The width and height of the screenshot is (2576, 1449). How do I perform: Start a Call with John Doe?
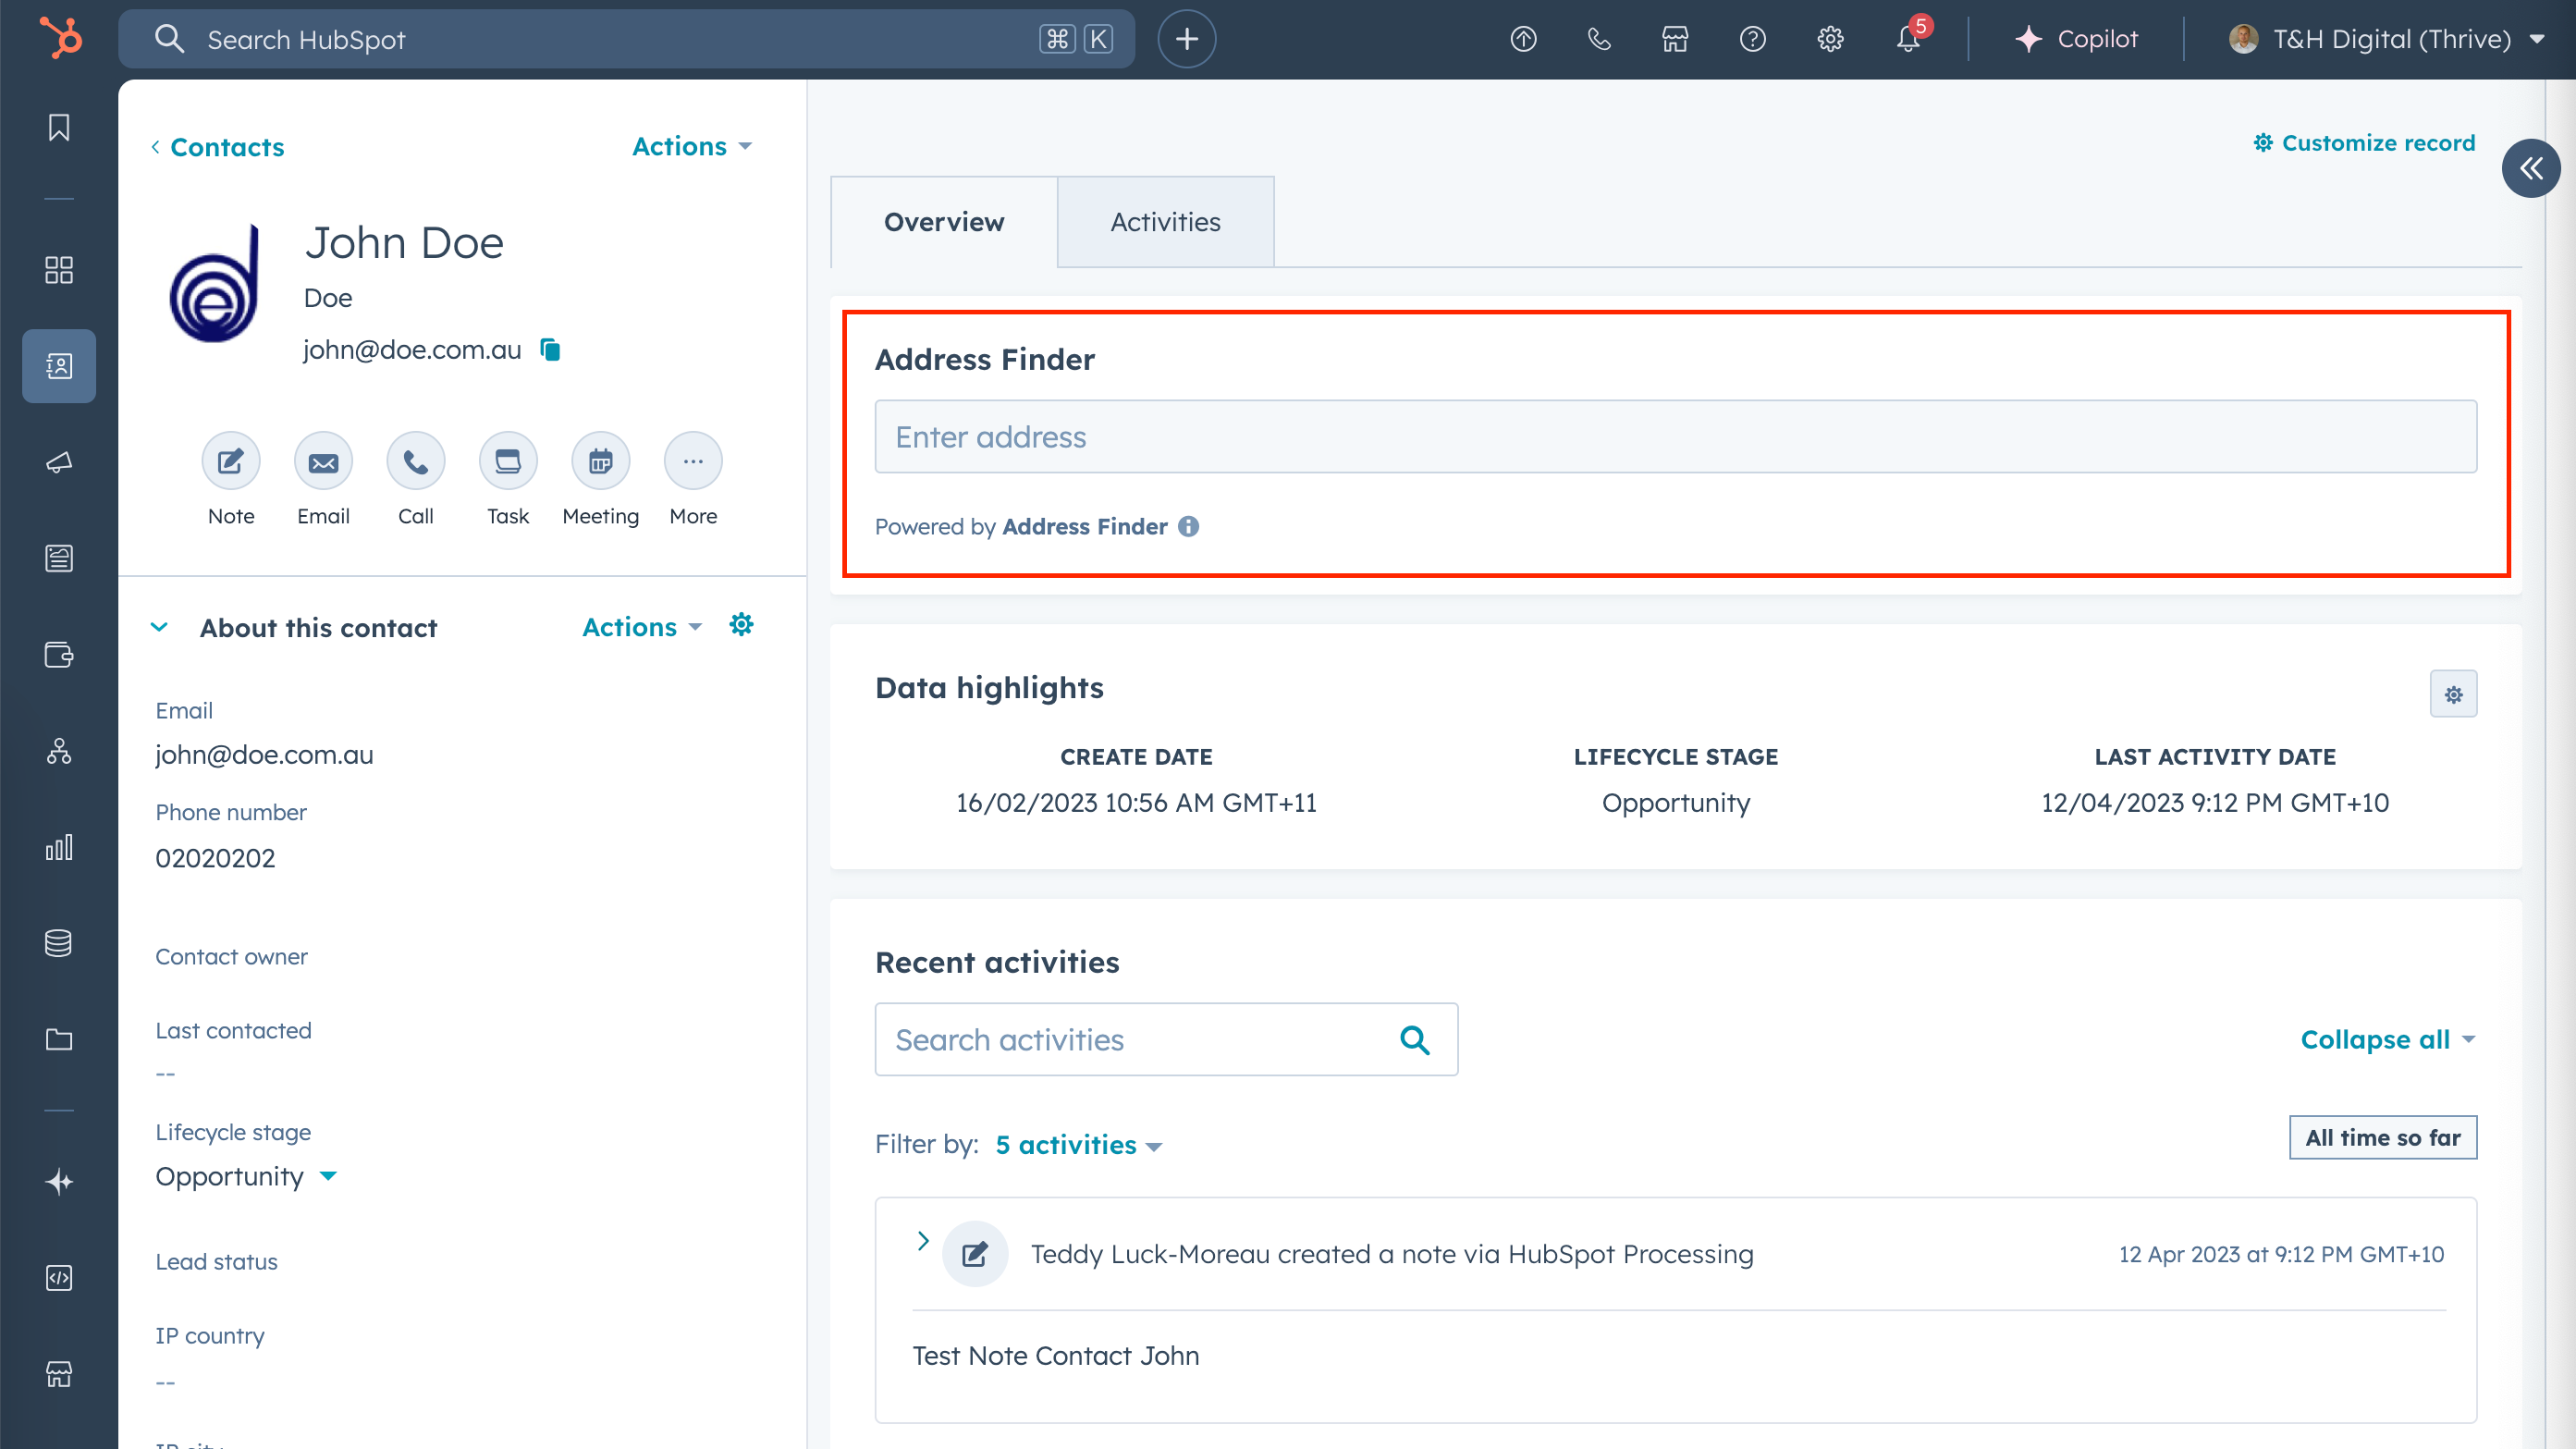coord(415,461)
